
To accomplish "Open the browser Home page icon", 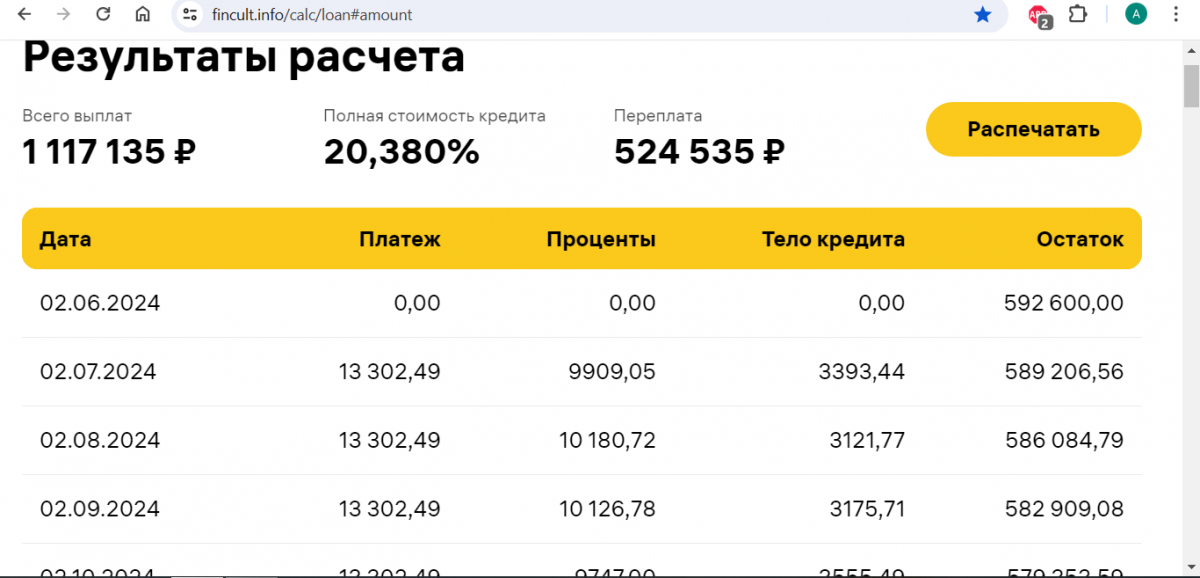I will click(143, 15).
